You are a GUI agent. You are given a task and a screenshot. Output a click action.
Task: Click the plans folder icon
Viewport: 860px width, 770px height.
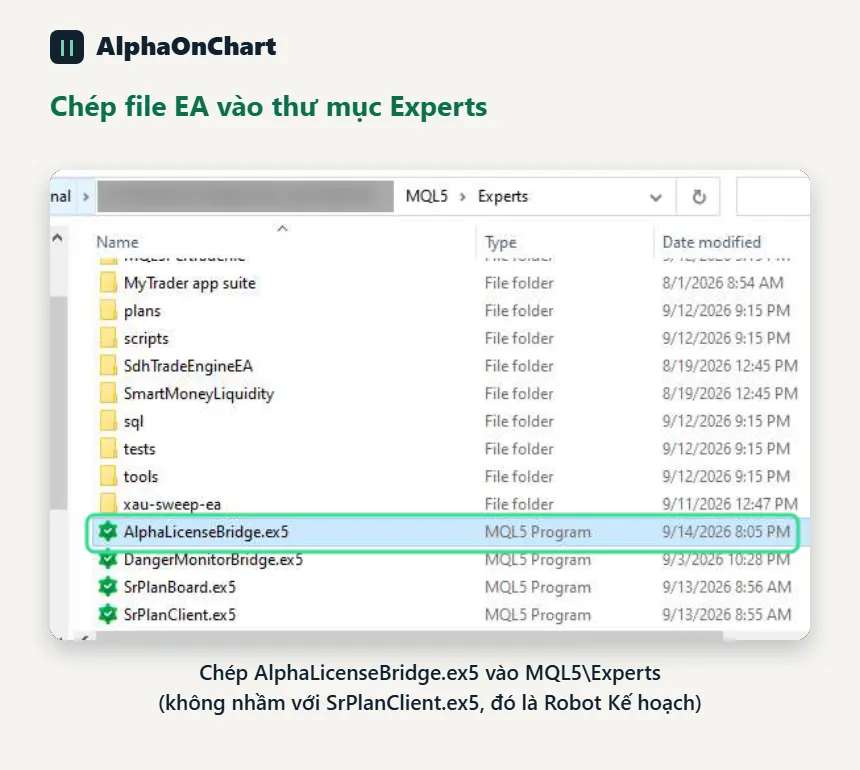[x=108, y=310]
